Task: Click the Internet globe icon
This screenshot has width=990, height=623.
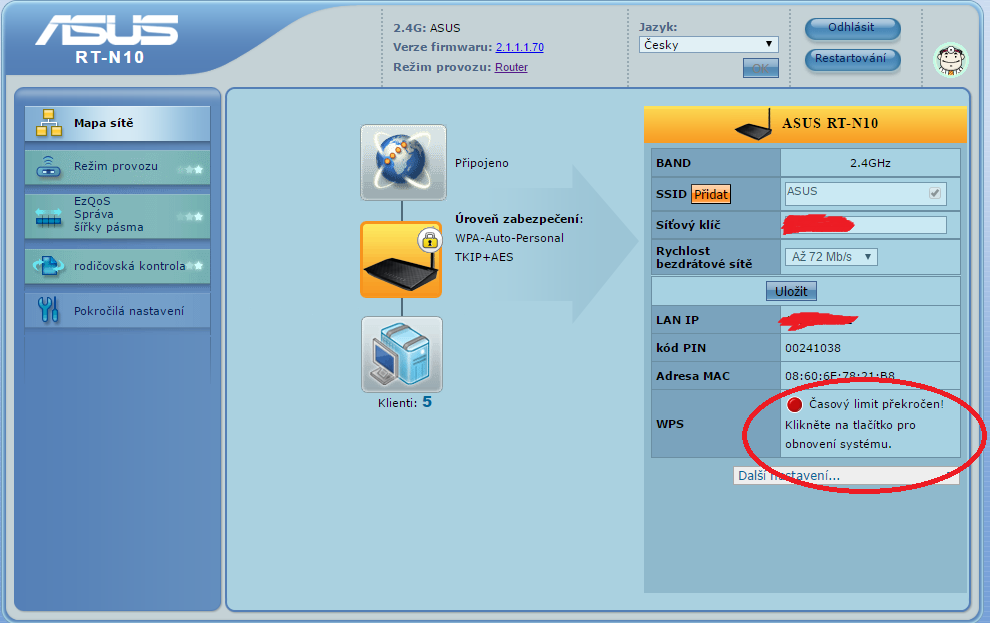Action: point(403,163)
